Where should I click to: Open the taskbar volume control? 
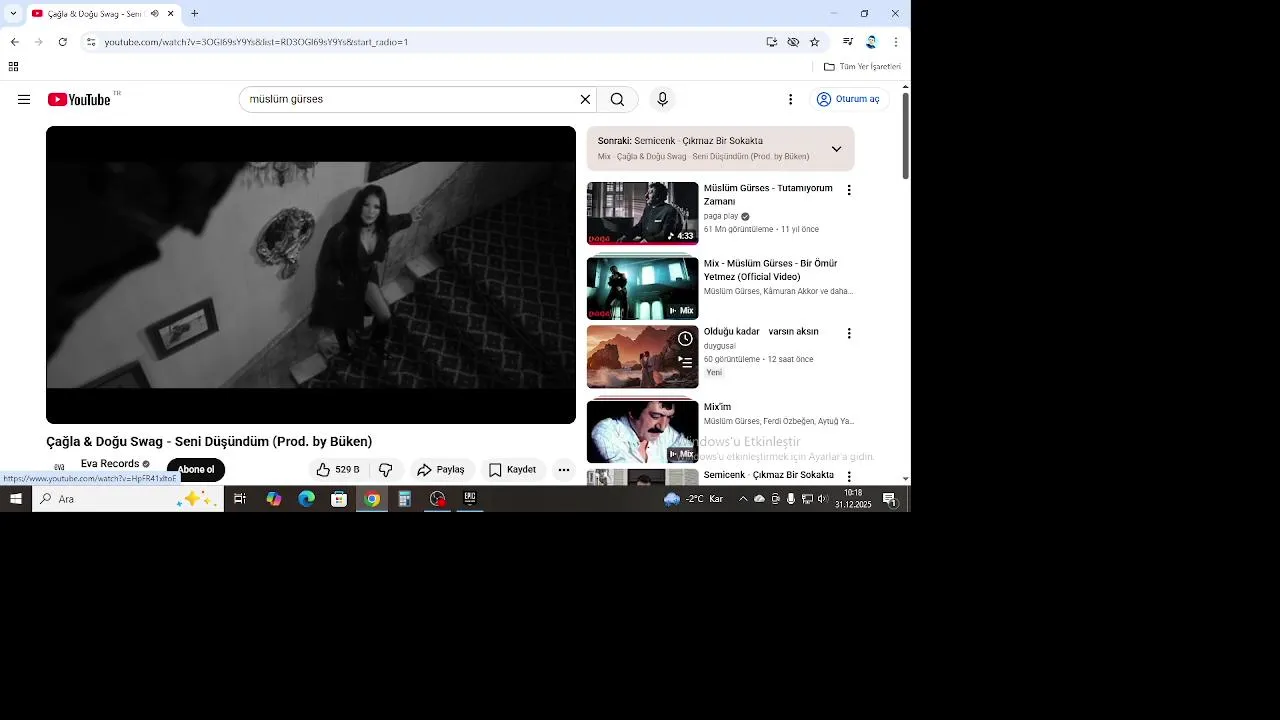823,499
